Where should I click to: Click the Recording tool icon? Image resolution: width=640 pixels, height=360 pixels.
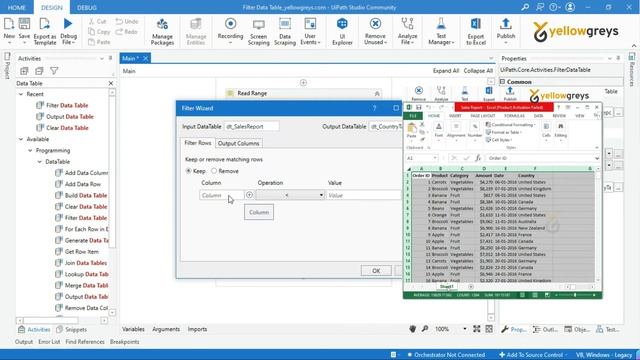[x=231, y=24]
